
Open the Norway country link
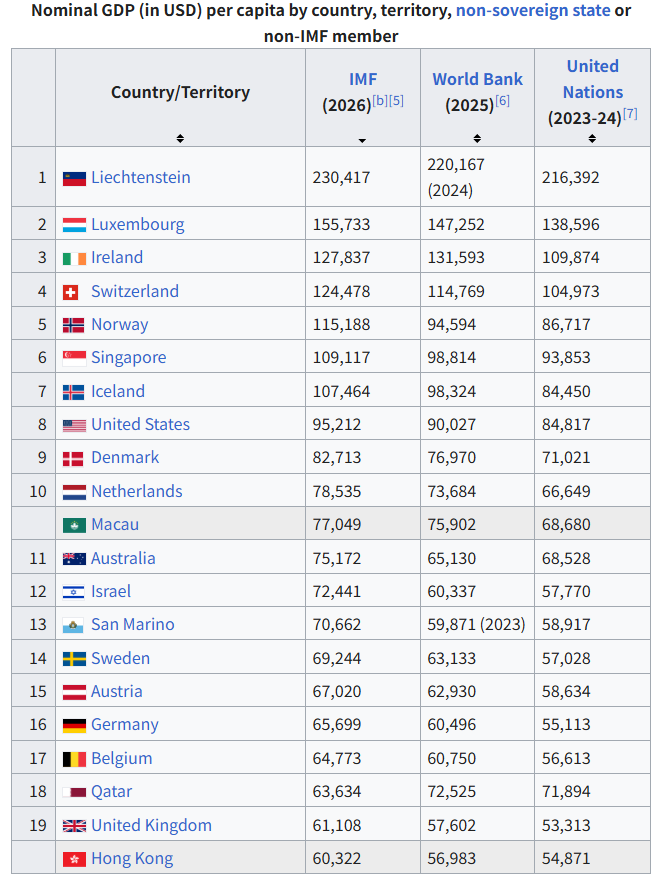(120, 324)
